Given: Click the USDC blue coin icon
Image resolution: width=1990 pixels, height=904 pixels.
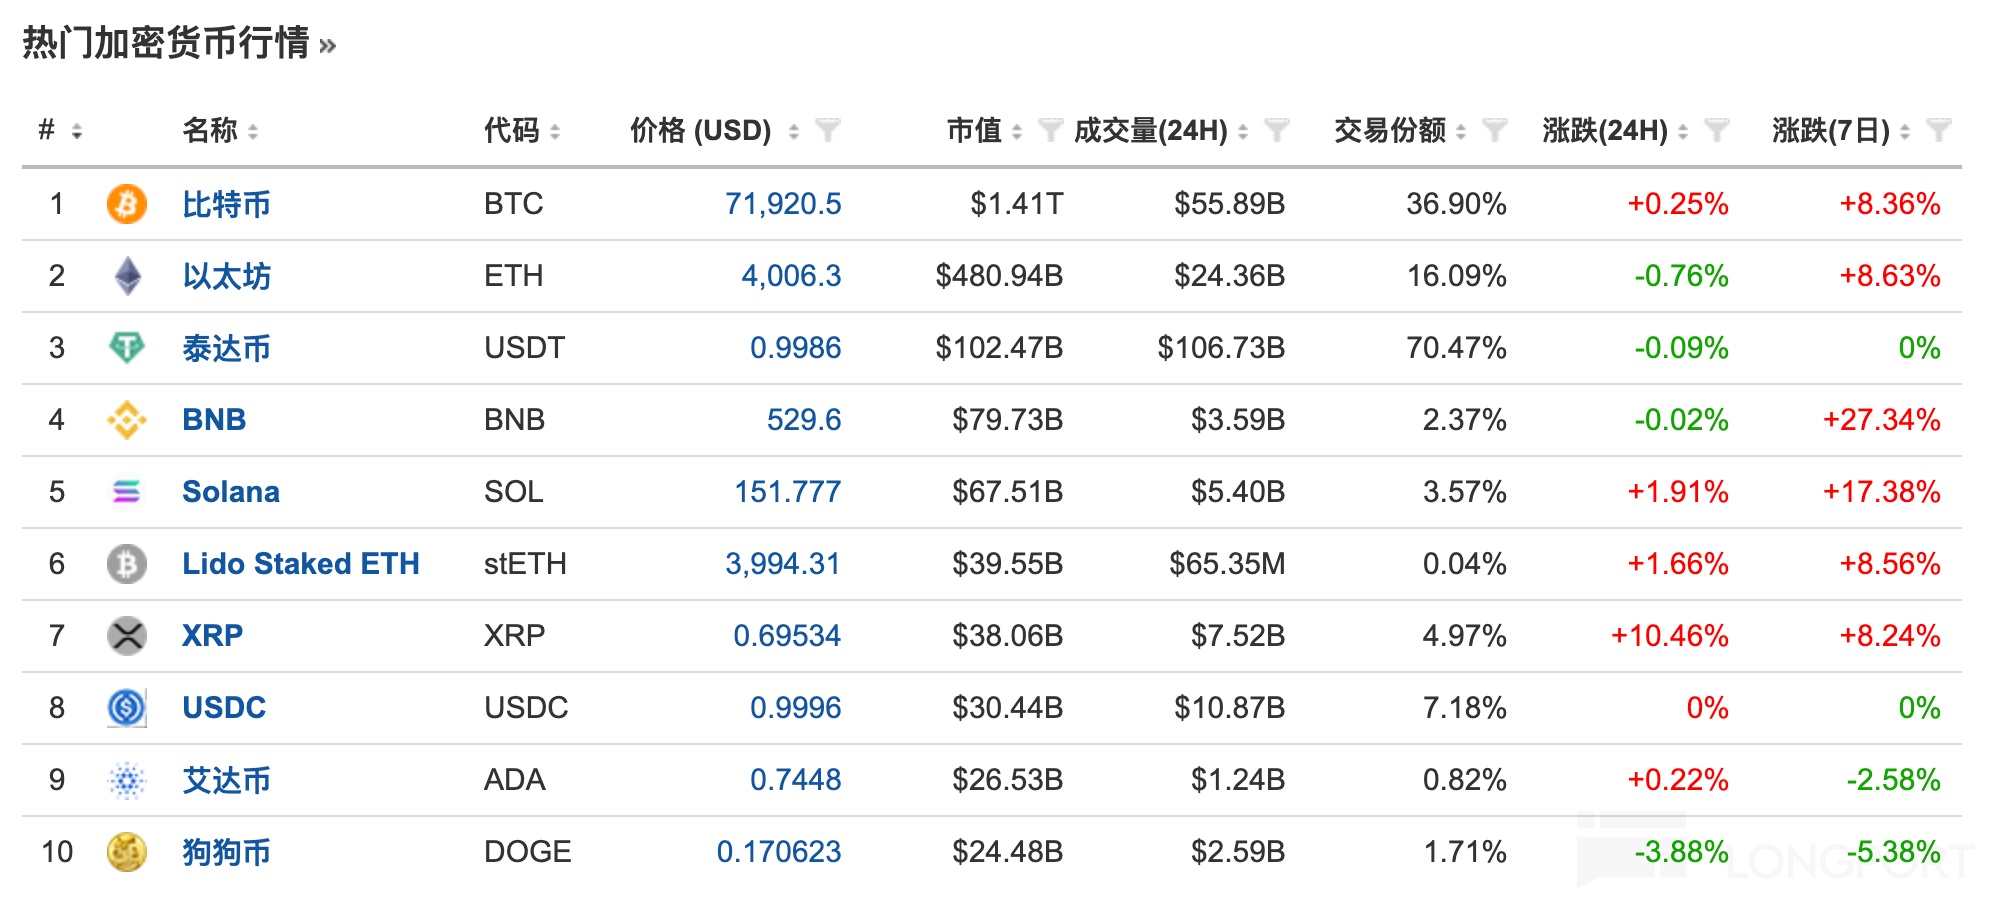Looking at the screenshot, I should pyautogui.click(x=126, y=708).
